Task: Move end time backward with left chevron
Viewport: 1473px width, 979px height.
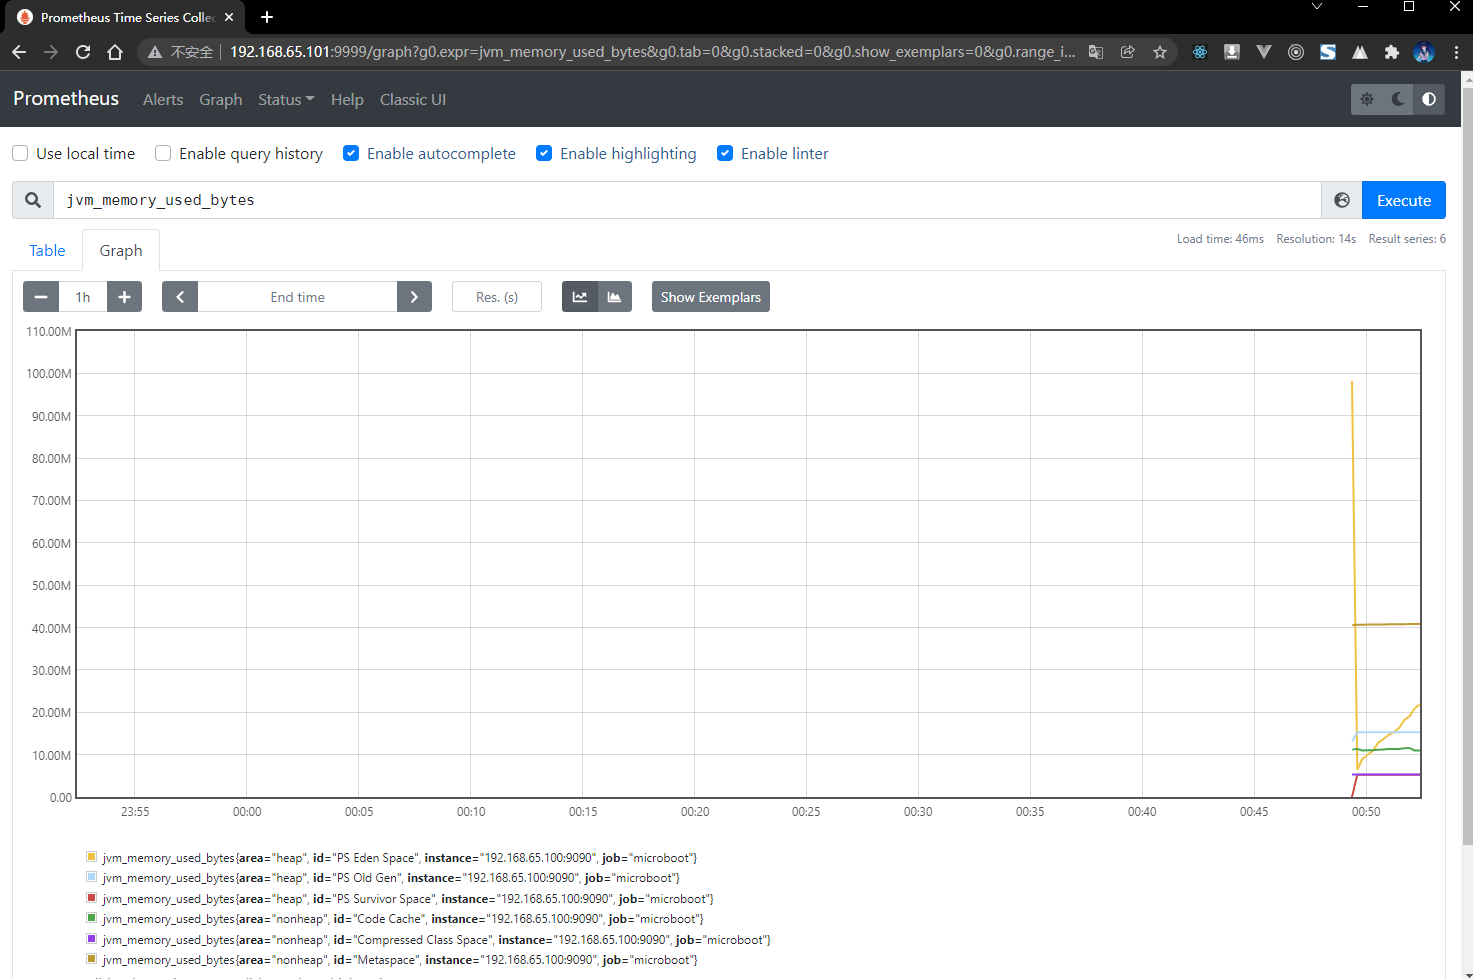Action: (x=180, y=297)
